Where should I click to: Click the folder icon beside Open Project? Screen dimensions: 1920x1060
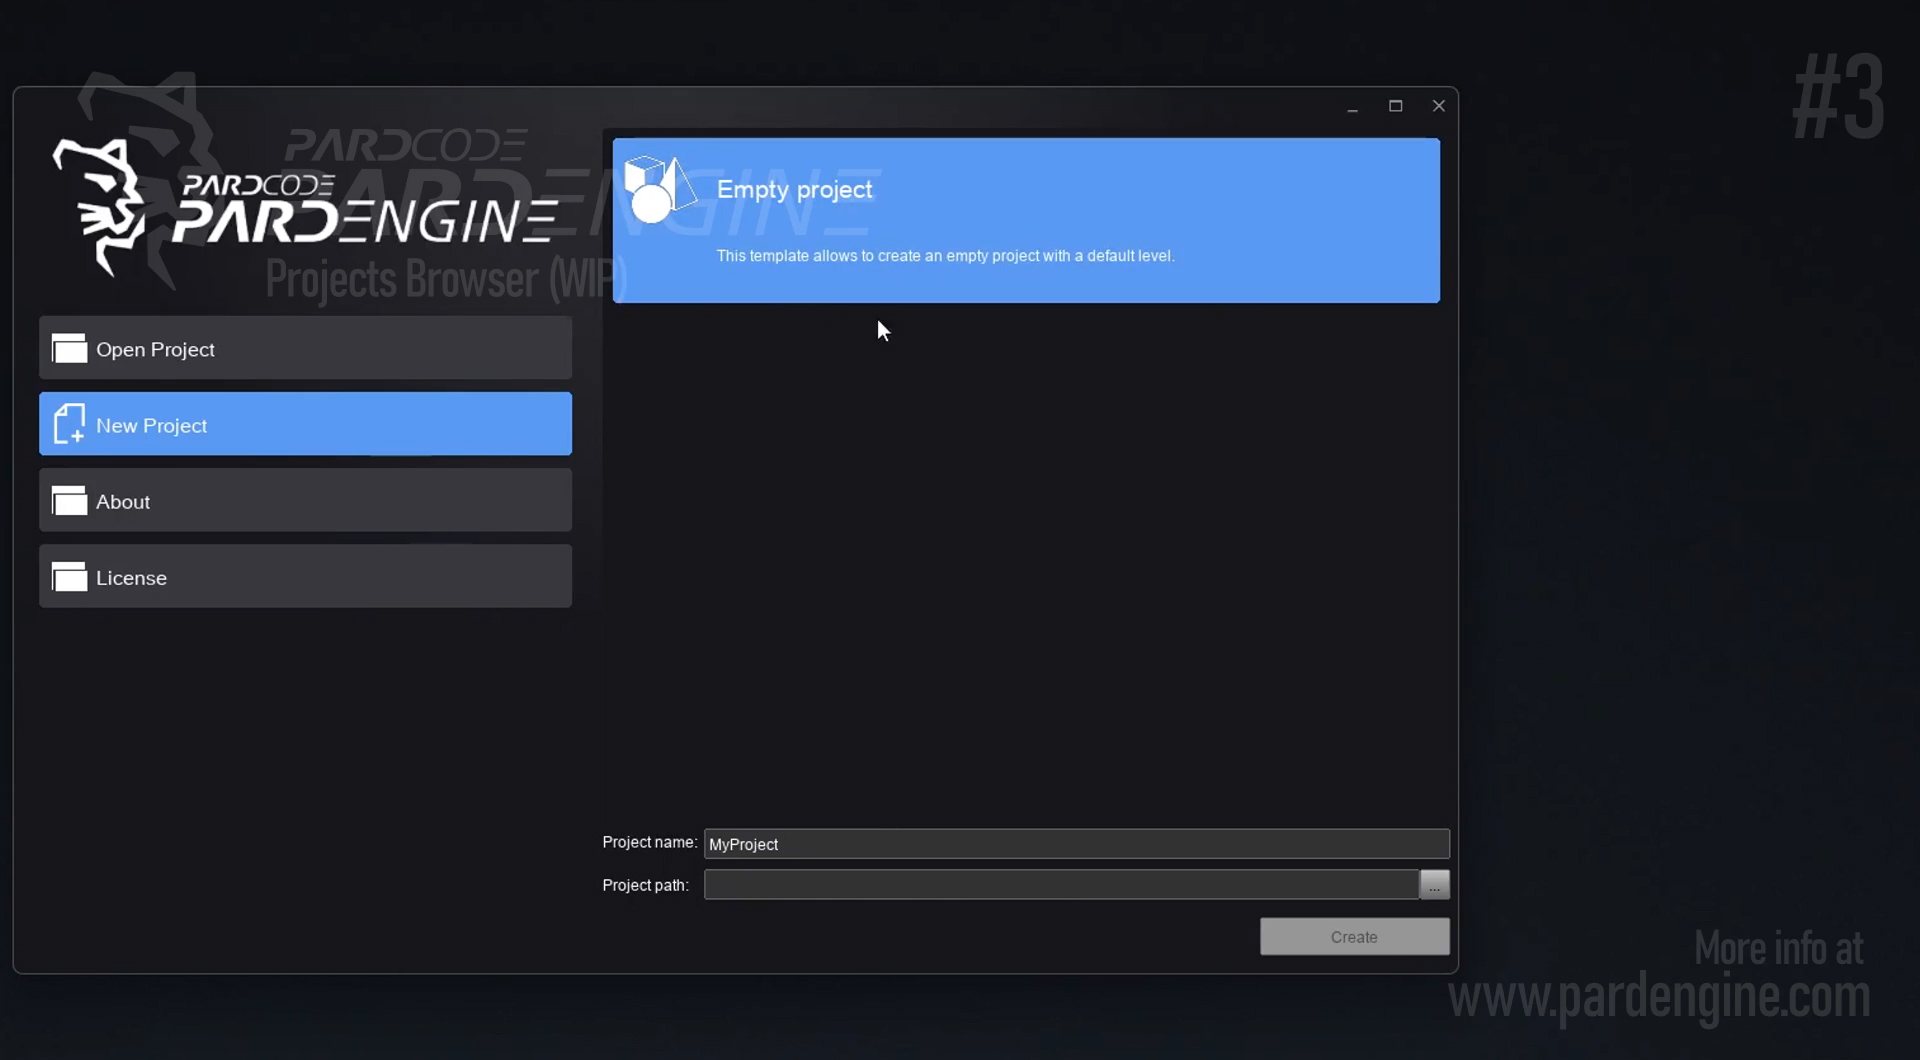point(69,349)
